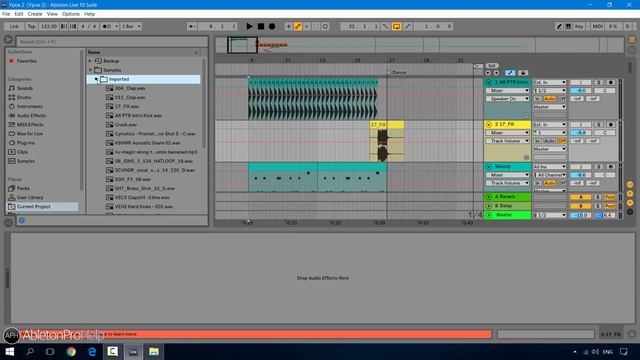The height and width of the screenshot is (360, 640).
Task: Toggle Draw Mode pencil icon
Action: [559, 26]
